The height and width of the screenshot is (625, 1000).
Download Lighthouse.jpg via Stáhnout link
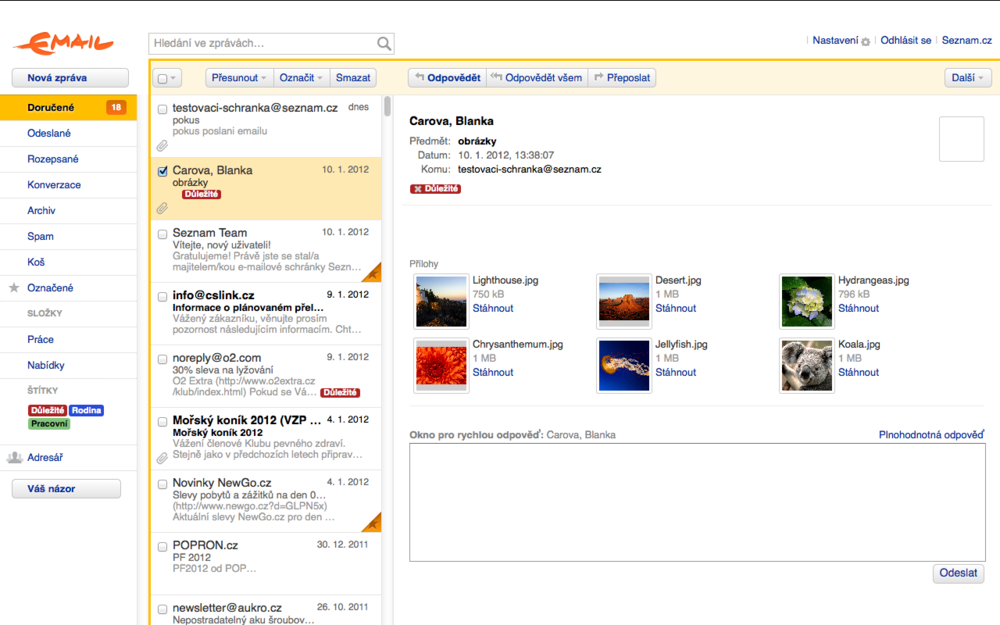[x=492, y=308]
